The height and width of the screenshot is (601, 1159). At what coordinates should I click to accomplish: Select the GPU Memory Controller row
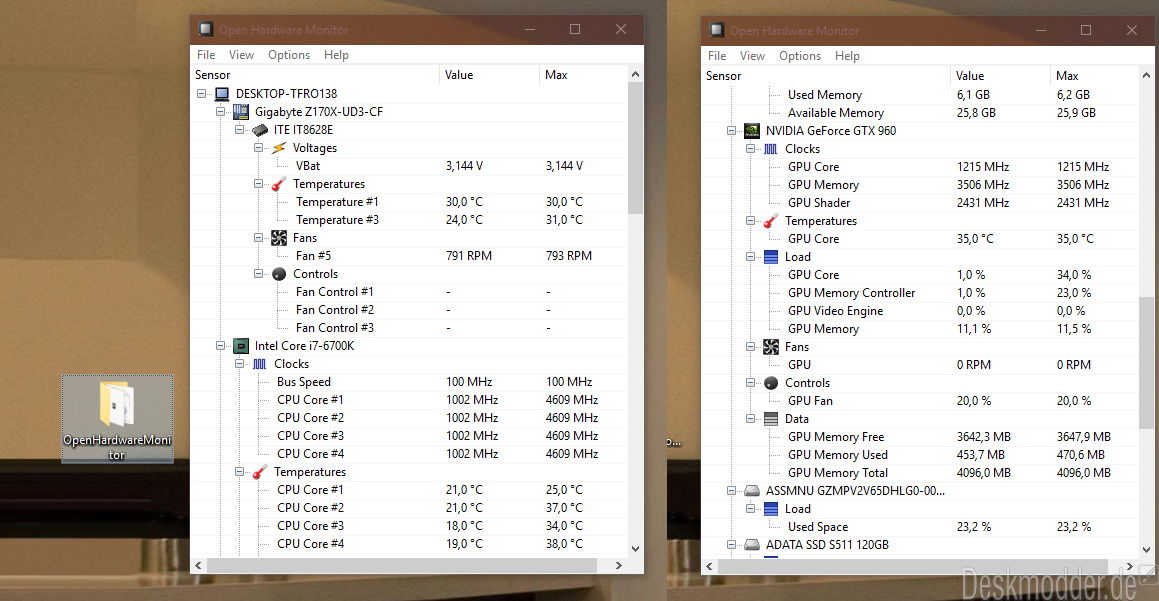click(920, 293)
